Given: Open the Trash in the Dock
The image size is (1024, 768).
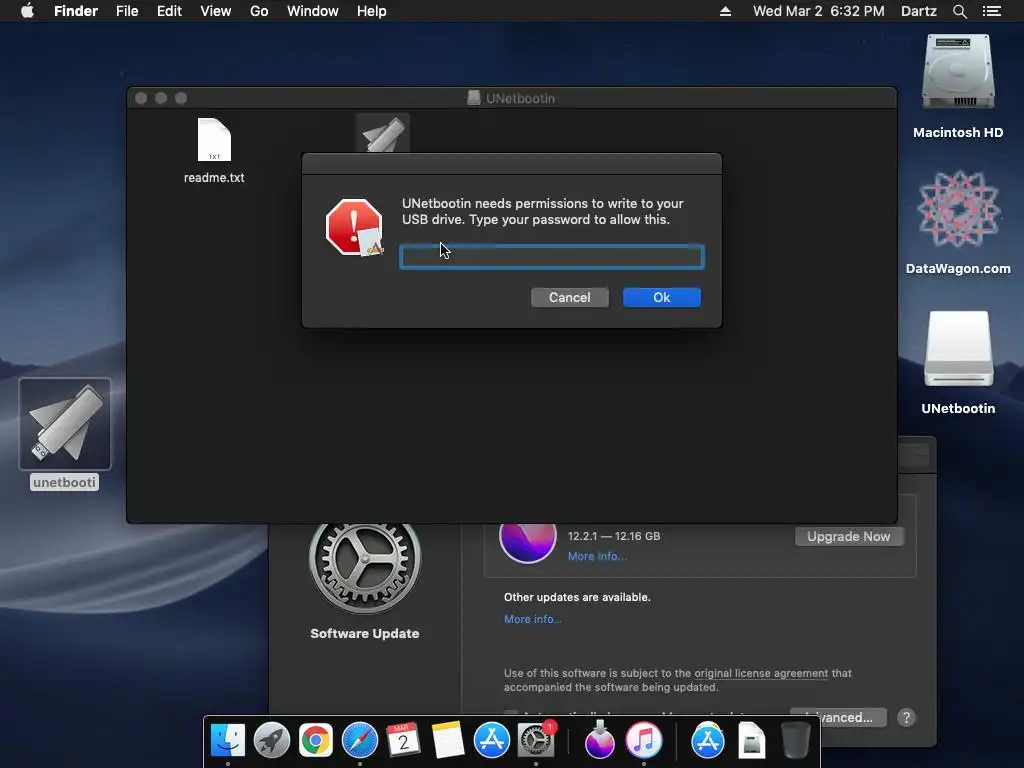Looking at the screenshot, I should (795, 741).
